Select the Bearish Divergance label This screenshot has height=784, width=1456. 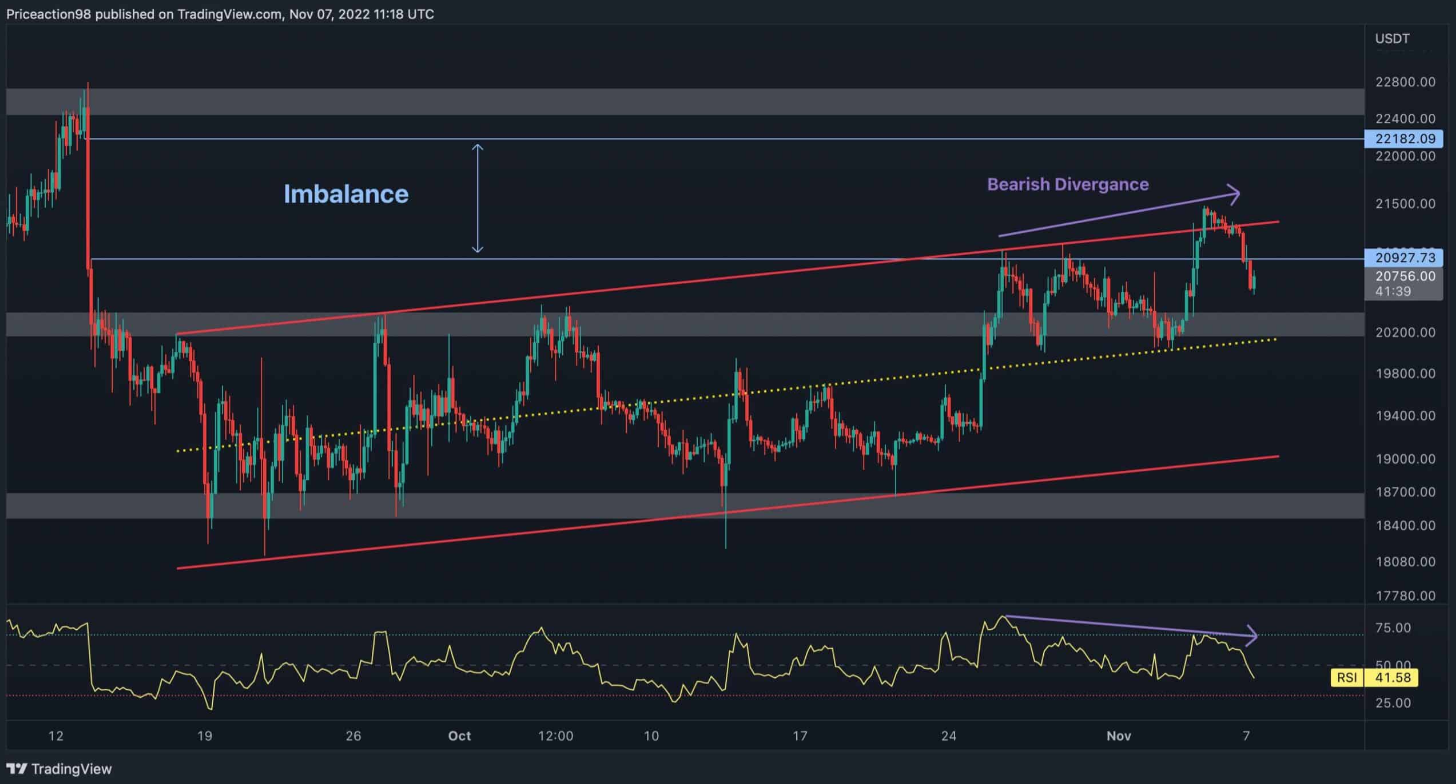click(1068, 184)
